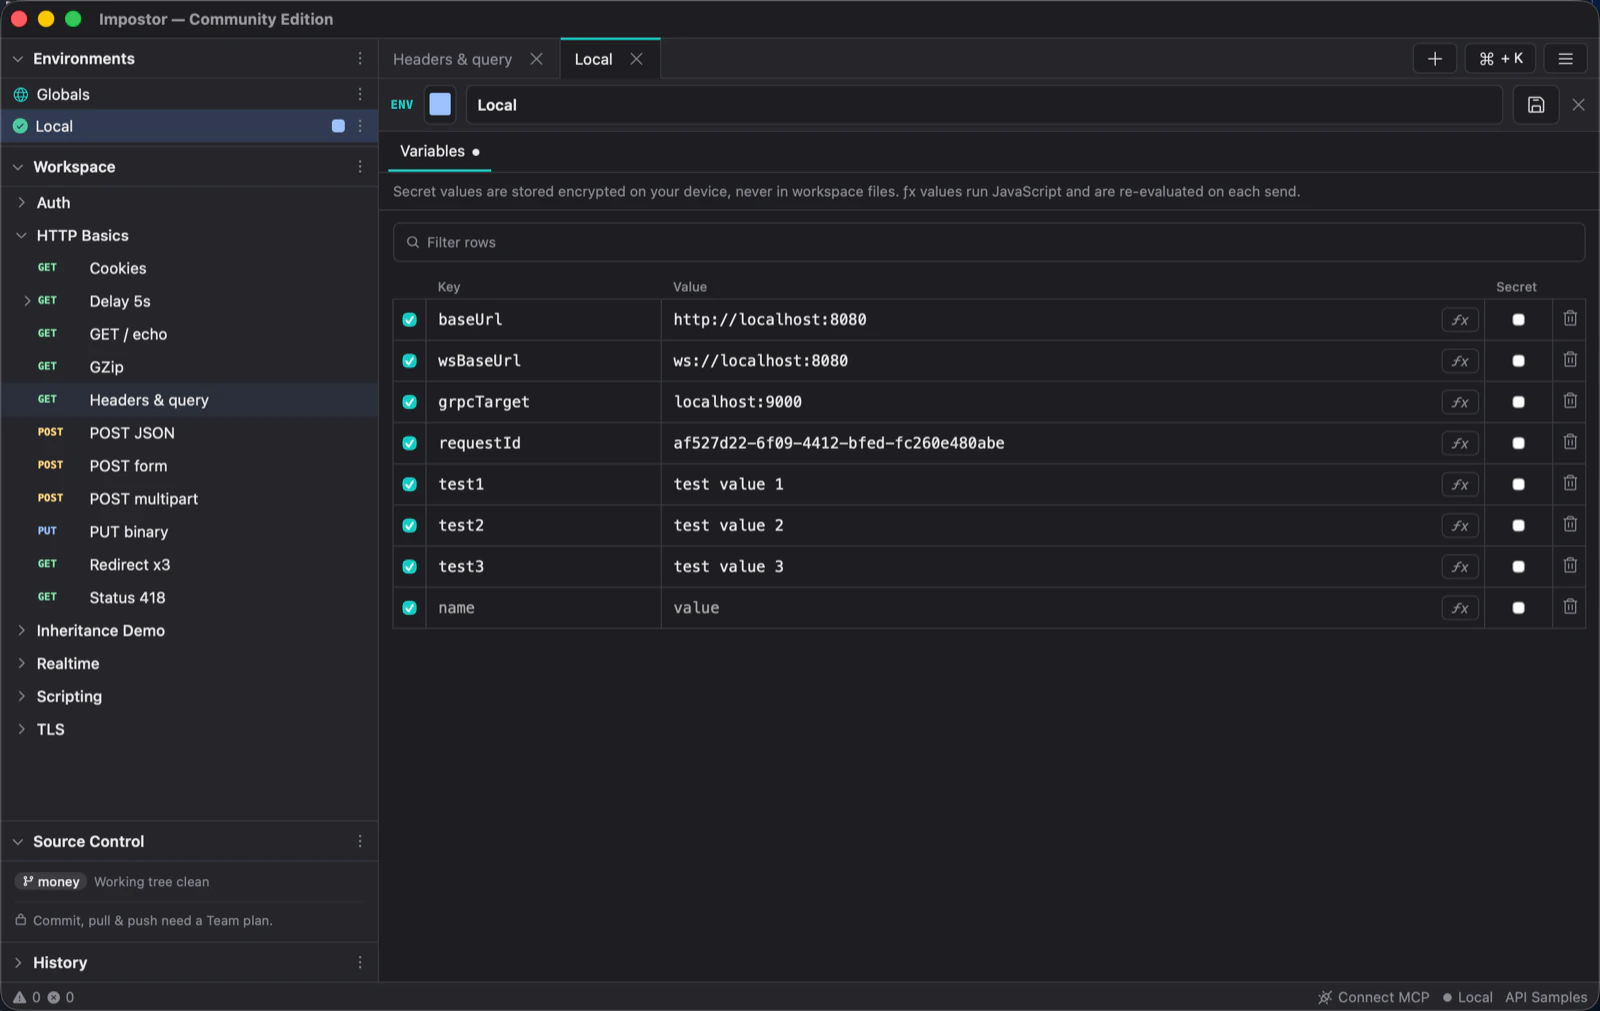The height and width of the screenshot is (1011, 1600).
Task: Open the Variables tab
Action: tap(439, 151)
